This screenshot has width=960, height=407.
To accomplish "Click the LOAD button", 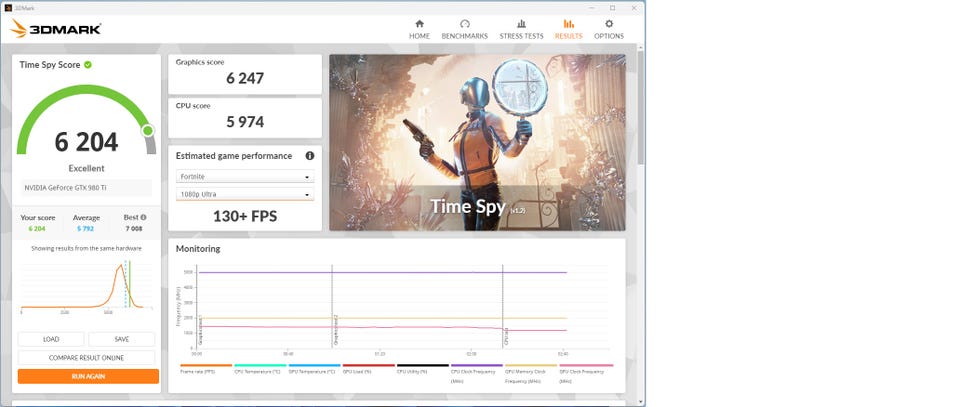I will [51, 339].
